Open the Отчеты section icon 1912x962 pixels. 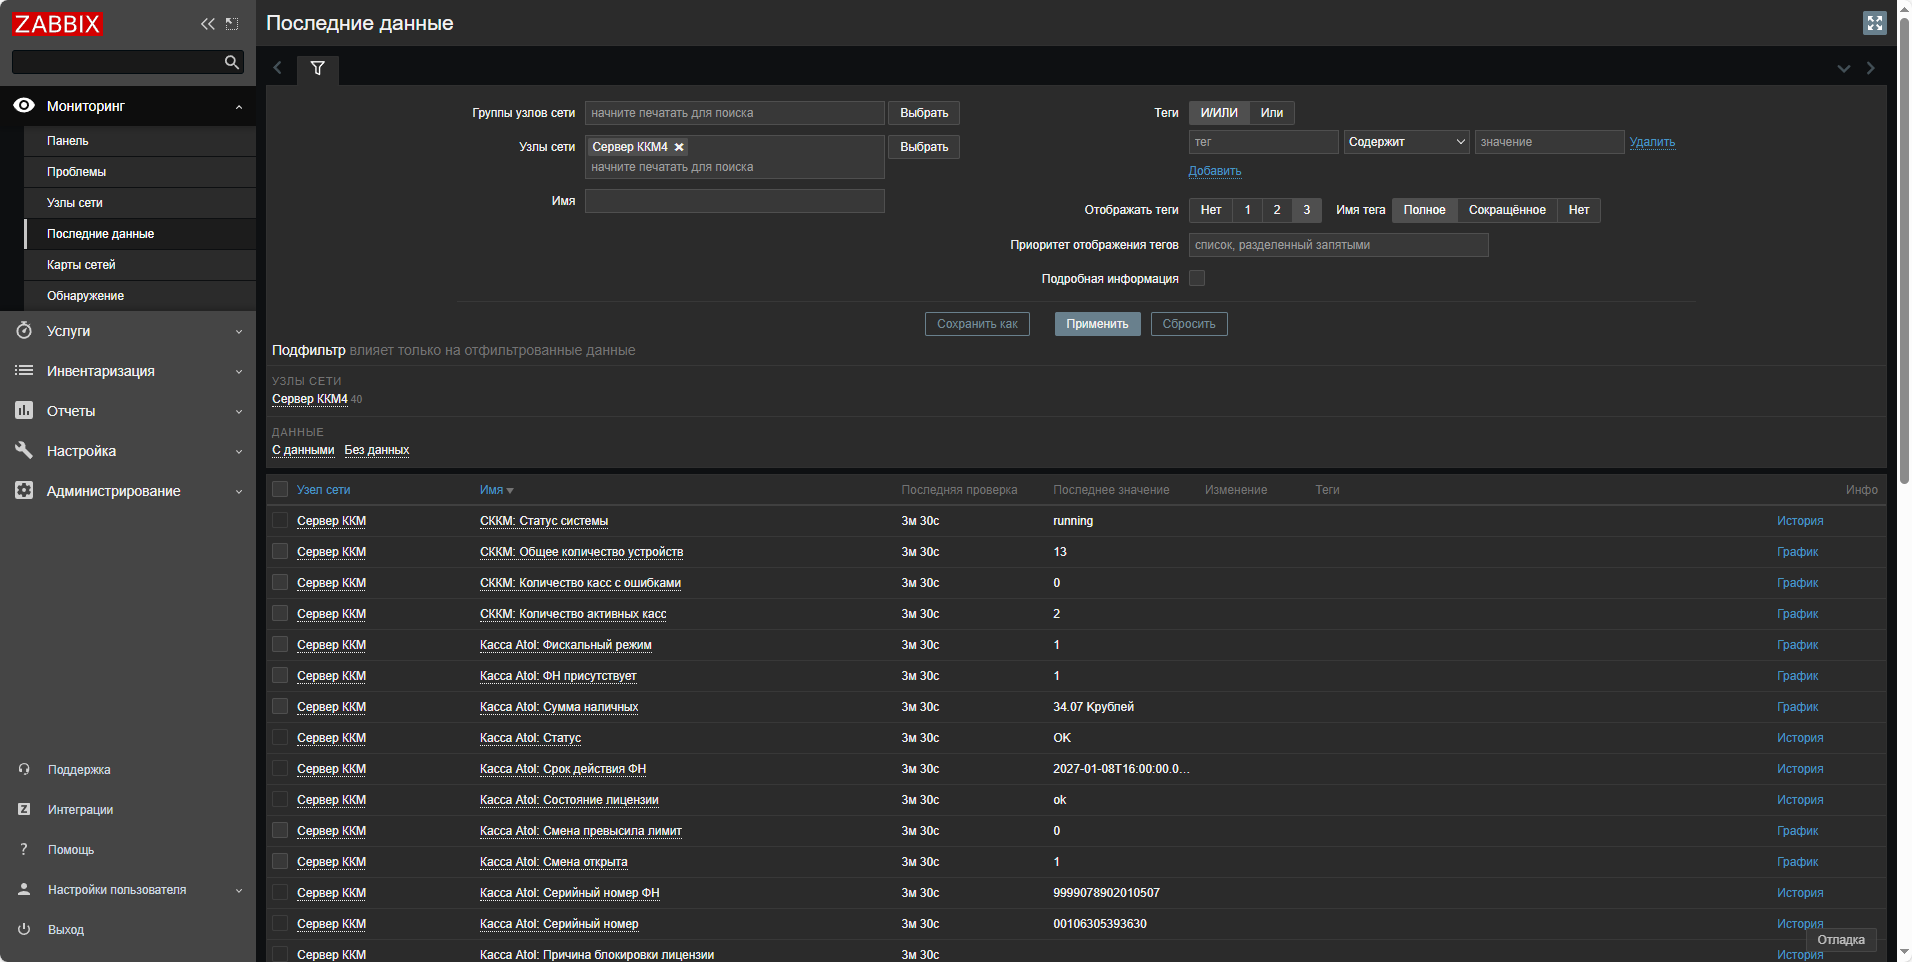click(24, 411)
